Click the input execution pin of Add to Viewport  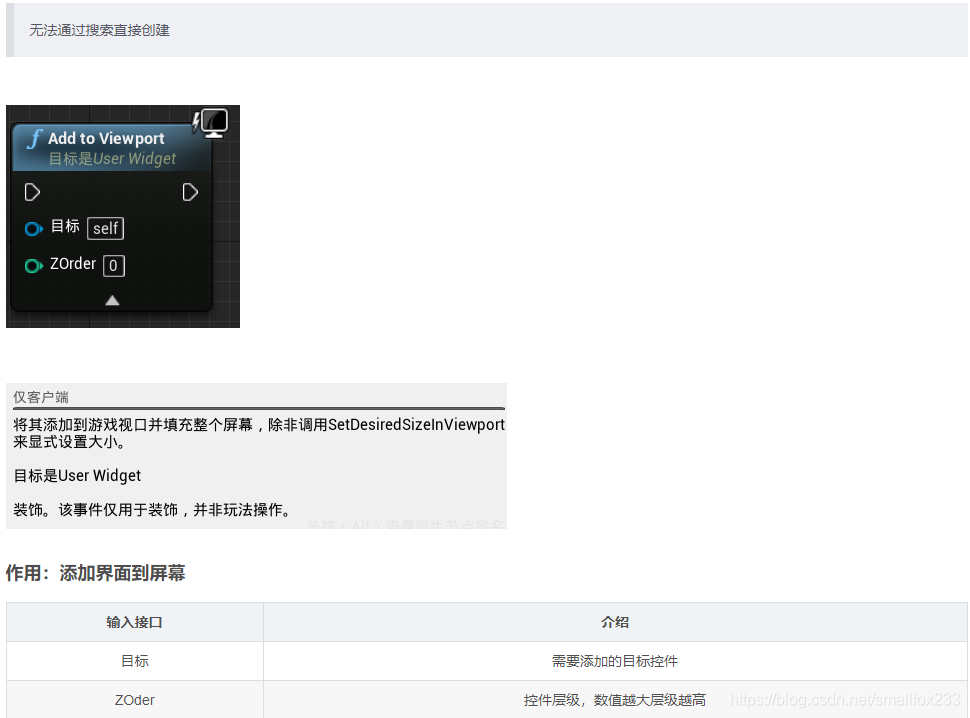tap(32, 192)
